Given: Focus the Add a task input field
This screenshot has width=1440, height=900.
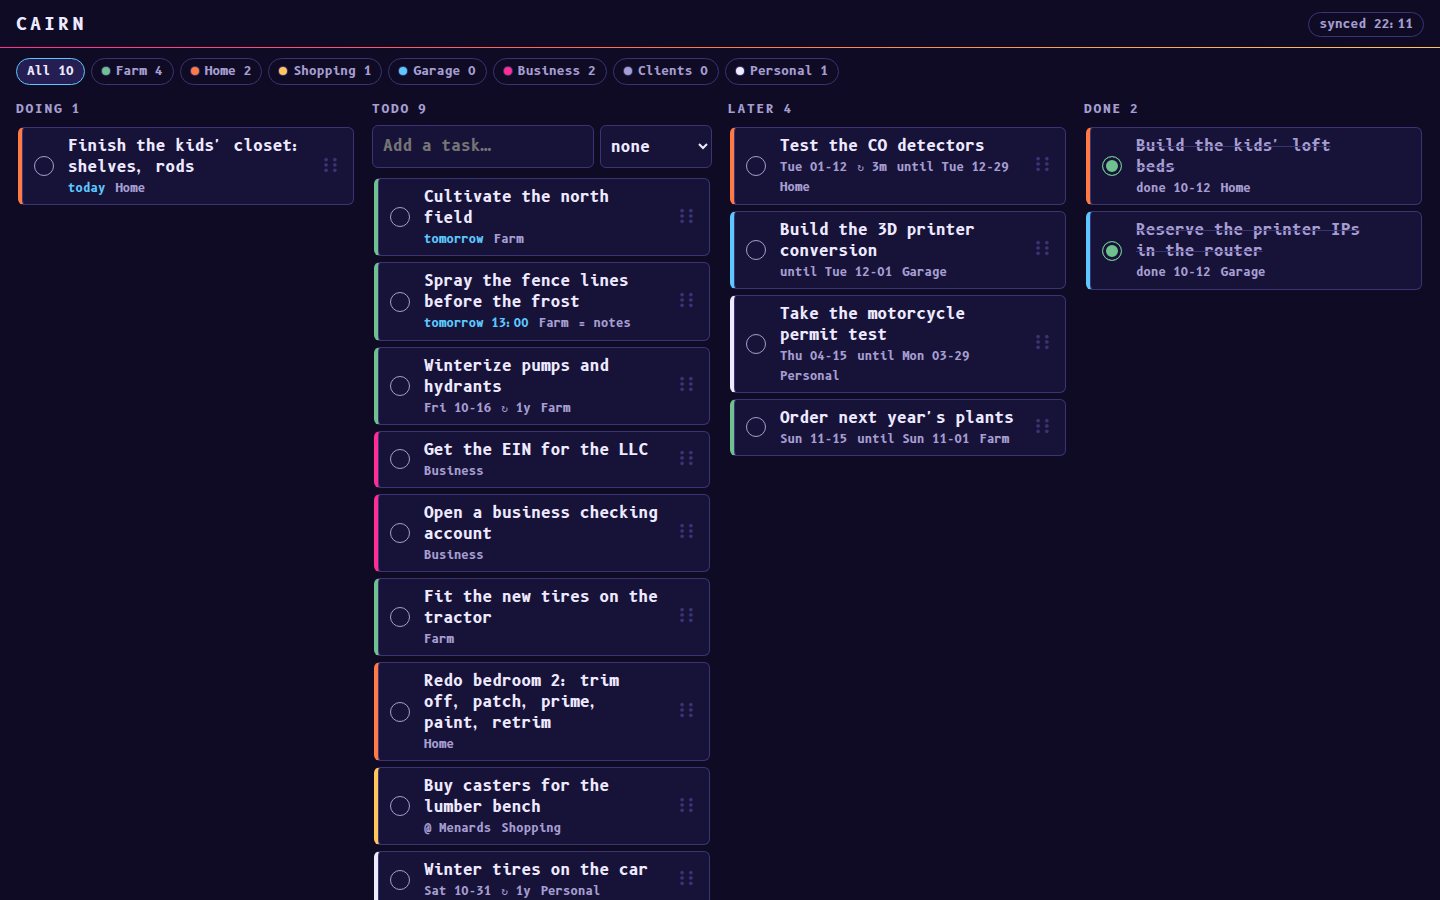Looking at the screenshot, I should click(x=483, y=146).
